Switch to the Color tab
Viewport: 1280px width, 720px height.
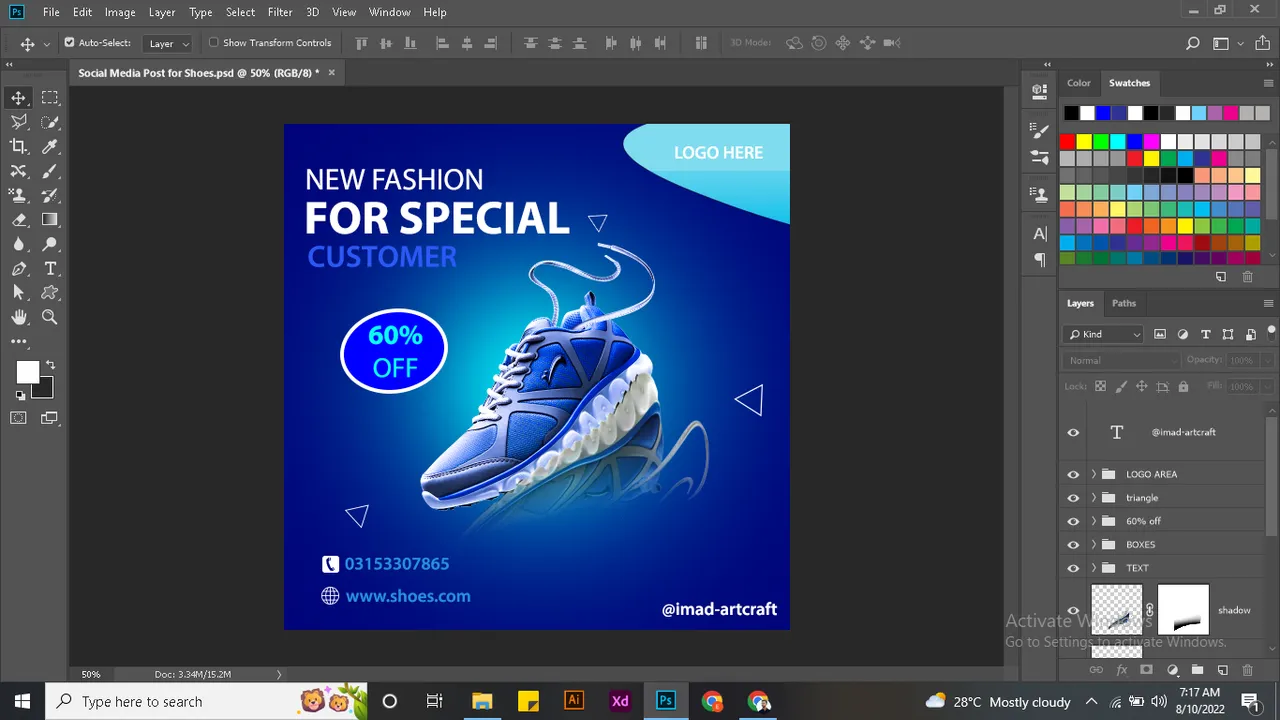click(x=1078, y=83)
